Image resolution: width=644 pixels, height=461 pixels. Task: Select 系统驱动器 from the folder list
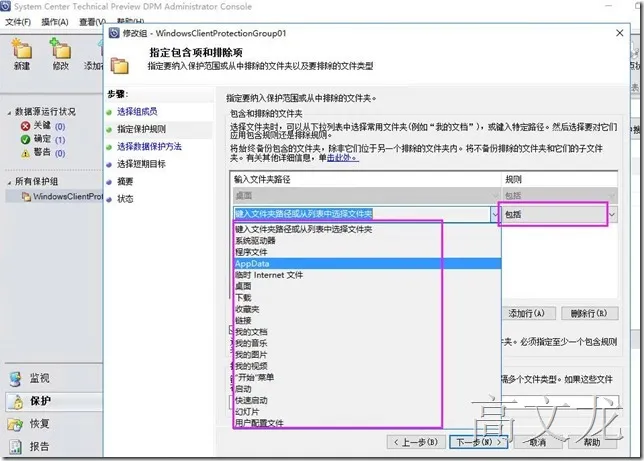click(x=367, y=241)
